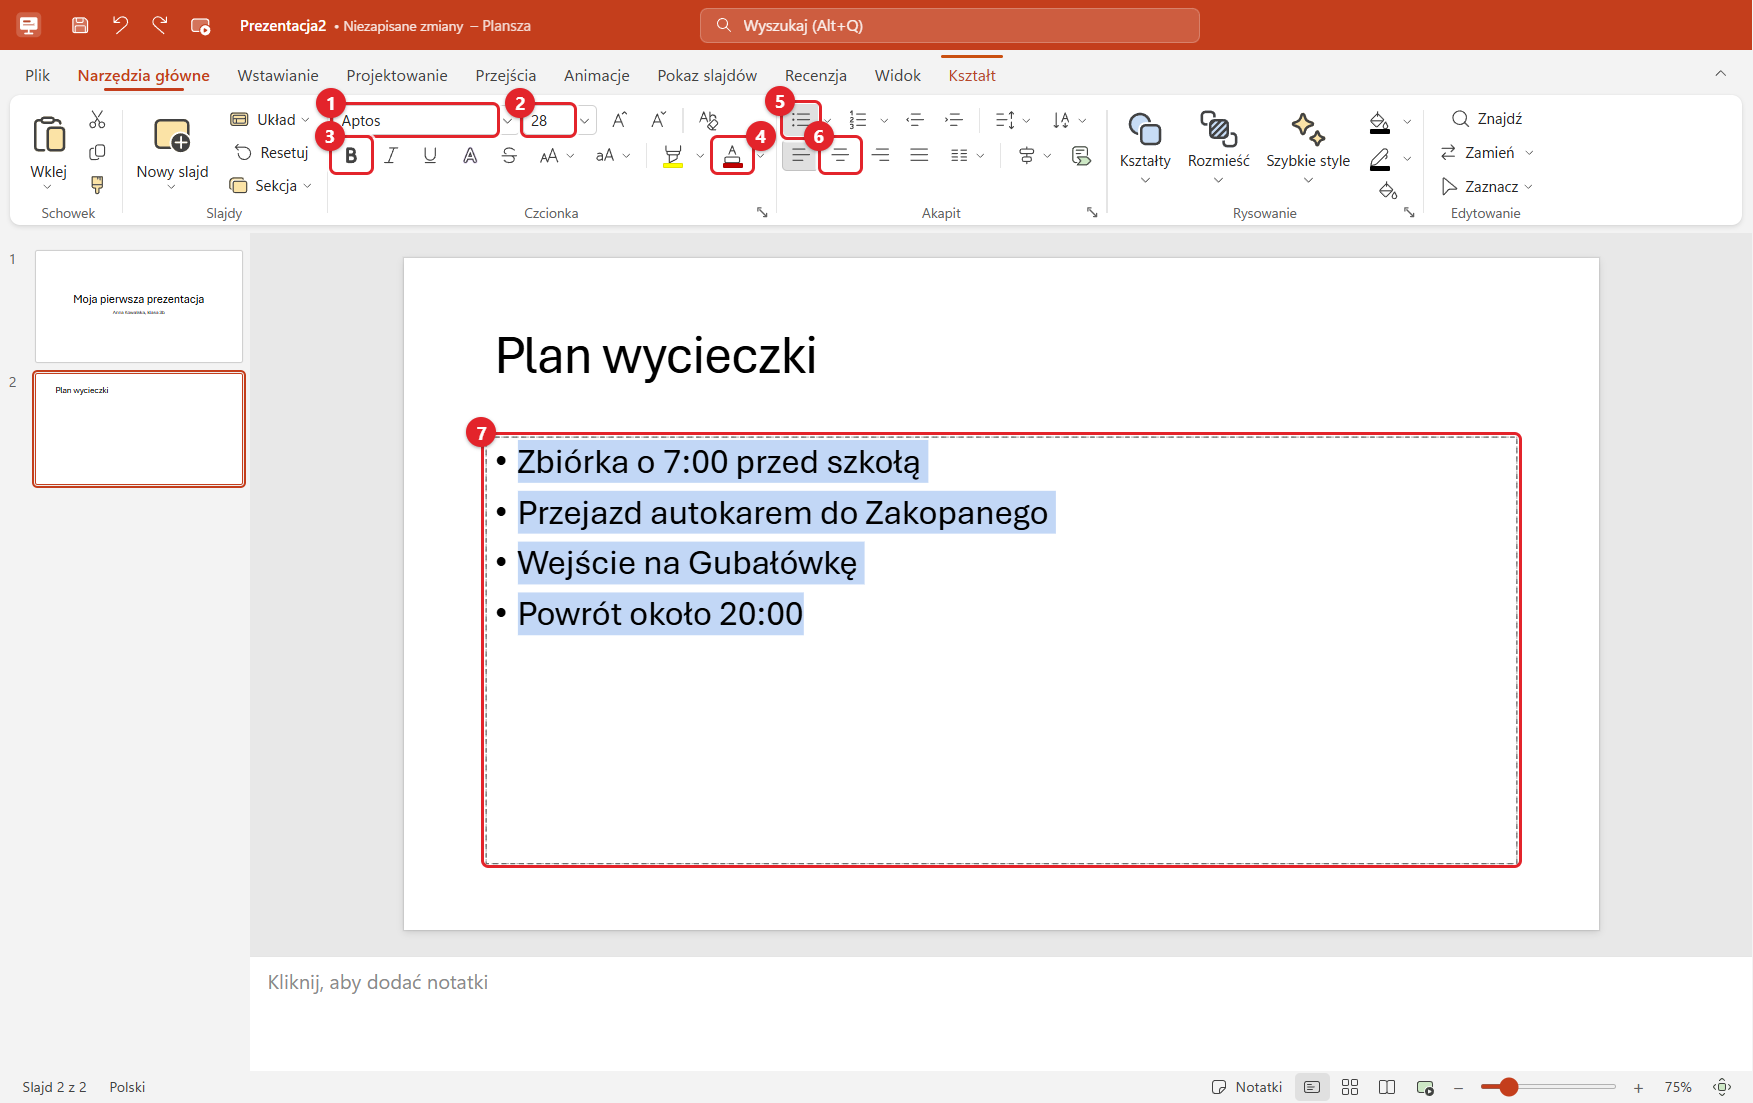Zoom out with the minus button
This screenshot has height=1103, width=1753.
tap(1459, 1087)
